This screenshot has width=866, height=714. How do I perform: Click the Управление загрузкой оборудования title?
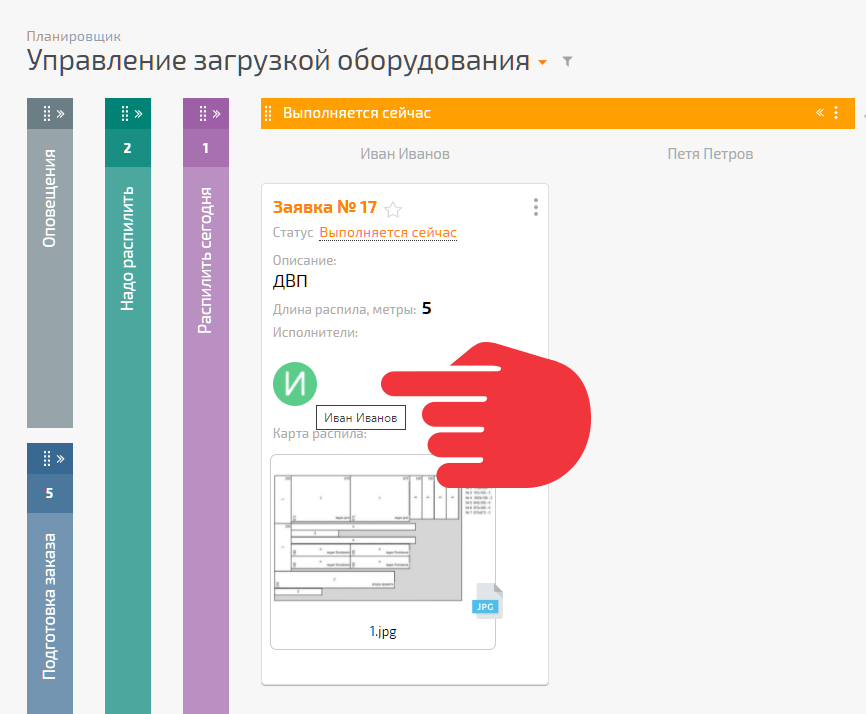click(x=278, y=60)
